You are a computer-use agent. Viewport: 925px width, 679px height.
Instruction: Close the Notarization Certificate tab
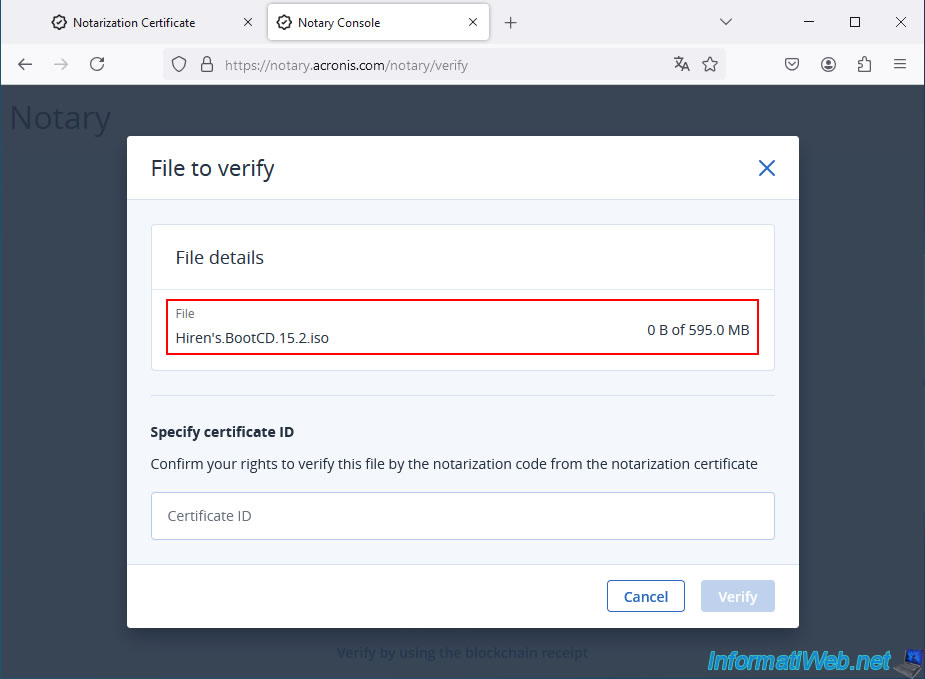tap(248, 22)
